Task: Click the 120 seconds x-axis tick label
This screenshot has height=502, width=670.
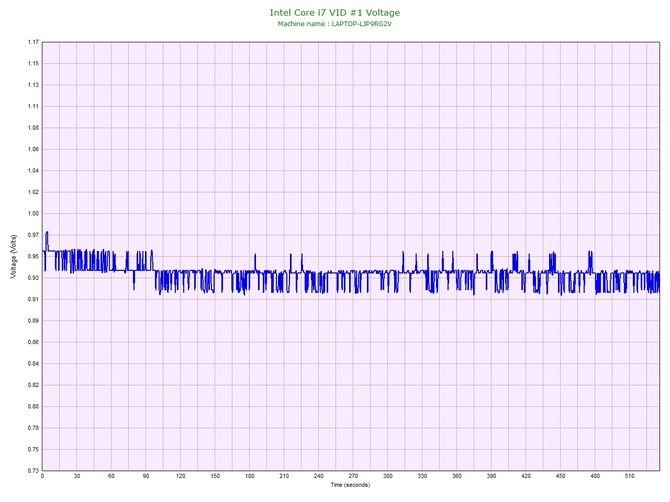Action: 181,476
